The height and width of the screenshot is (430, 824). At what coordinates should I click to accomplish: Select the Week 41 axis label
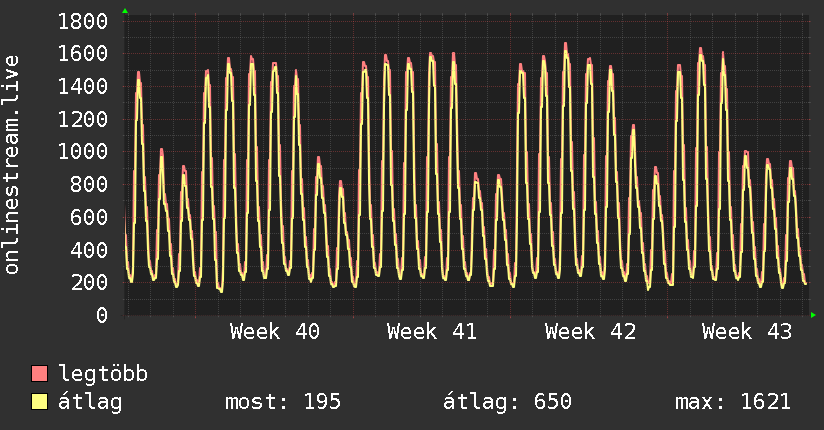[x=432, y=332]
